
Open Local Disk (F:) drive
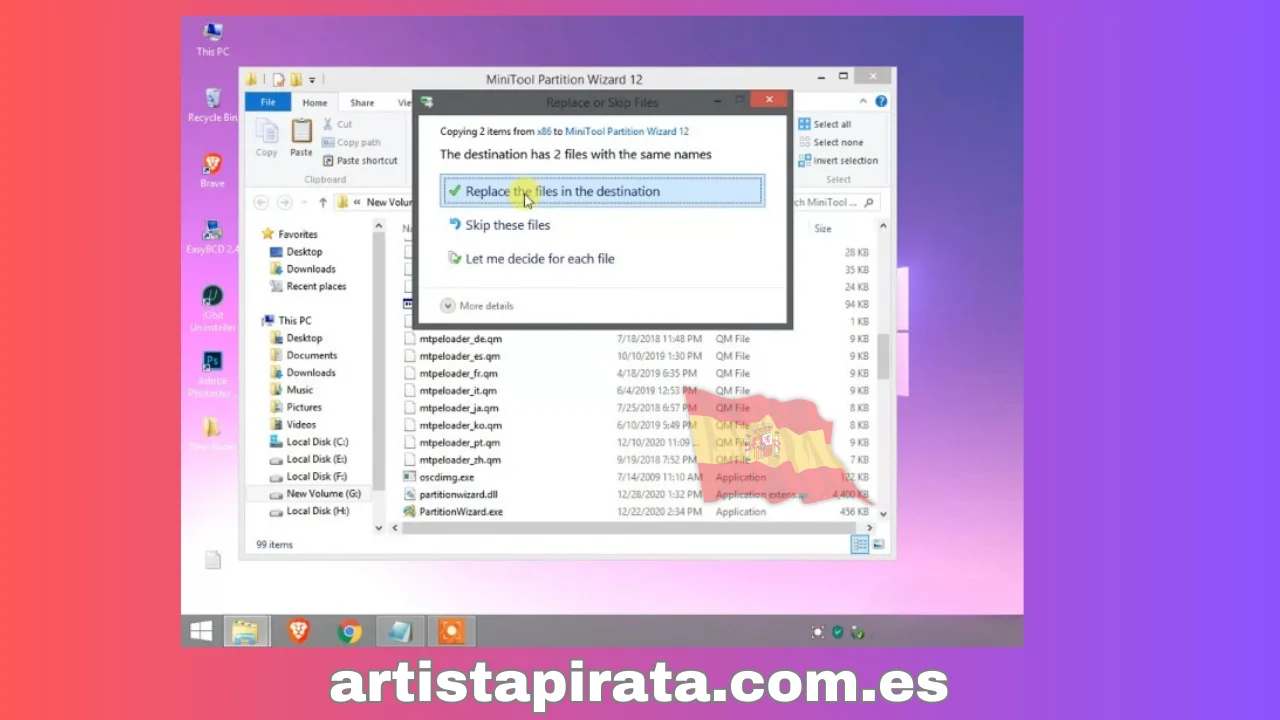[309, 476]
